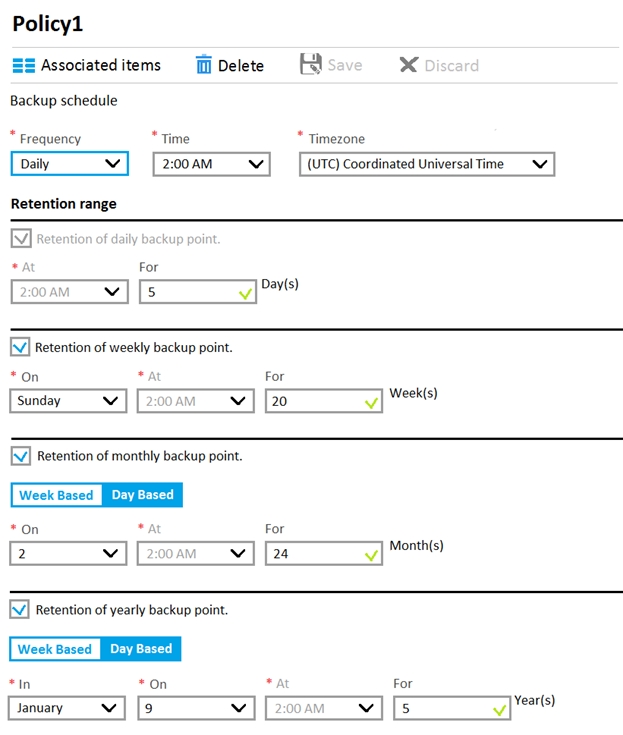This screenshot has height=735, width=623.
Task: Click the monthly retention For months field
Action: coord(315,554)
